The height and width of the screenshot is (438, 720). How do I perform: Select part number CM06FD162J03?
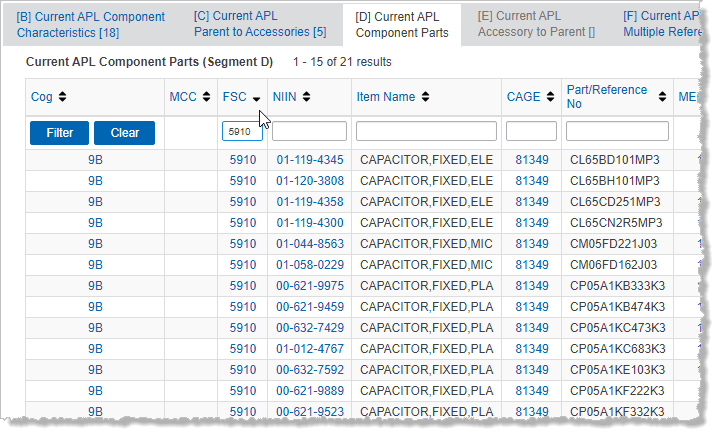coord(613,265)
